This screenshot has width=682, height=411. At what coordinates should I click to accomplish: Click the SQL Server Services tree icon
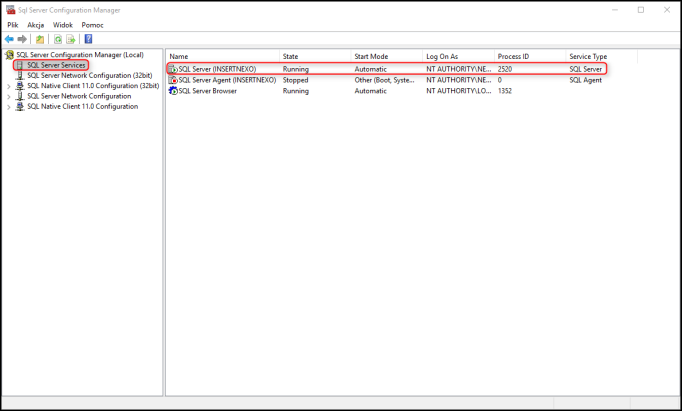[x=20, y=65]
